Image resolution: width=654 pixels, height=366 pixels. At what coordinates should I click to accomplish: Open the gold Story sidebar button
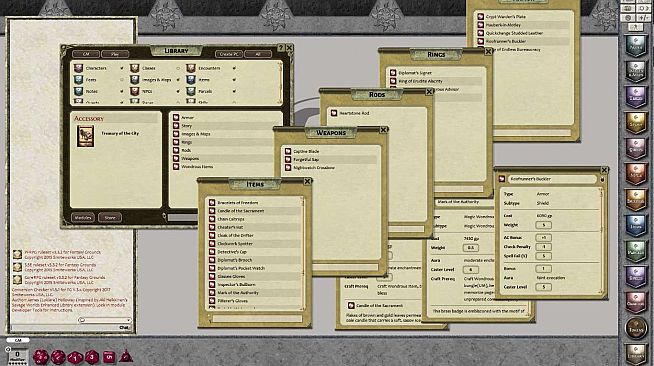pyautogui.click(x=636, y=123)
